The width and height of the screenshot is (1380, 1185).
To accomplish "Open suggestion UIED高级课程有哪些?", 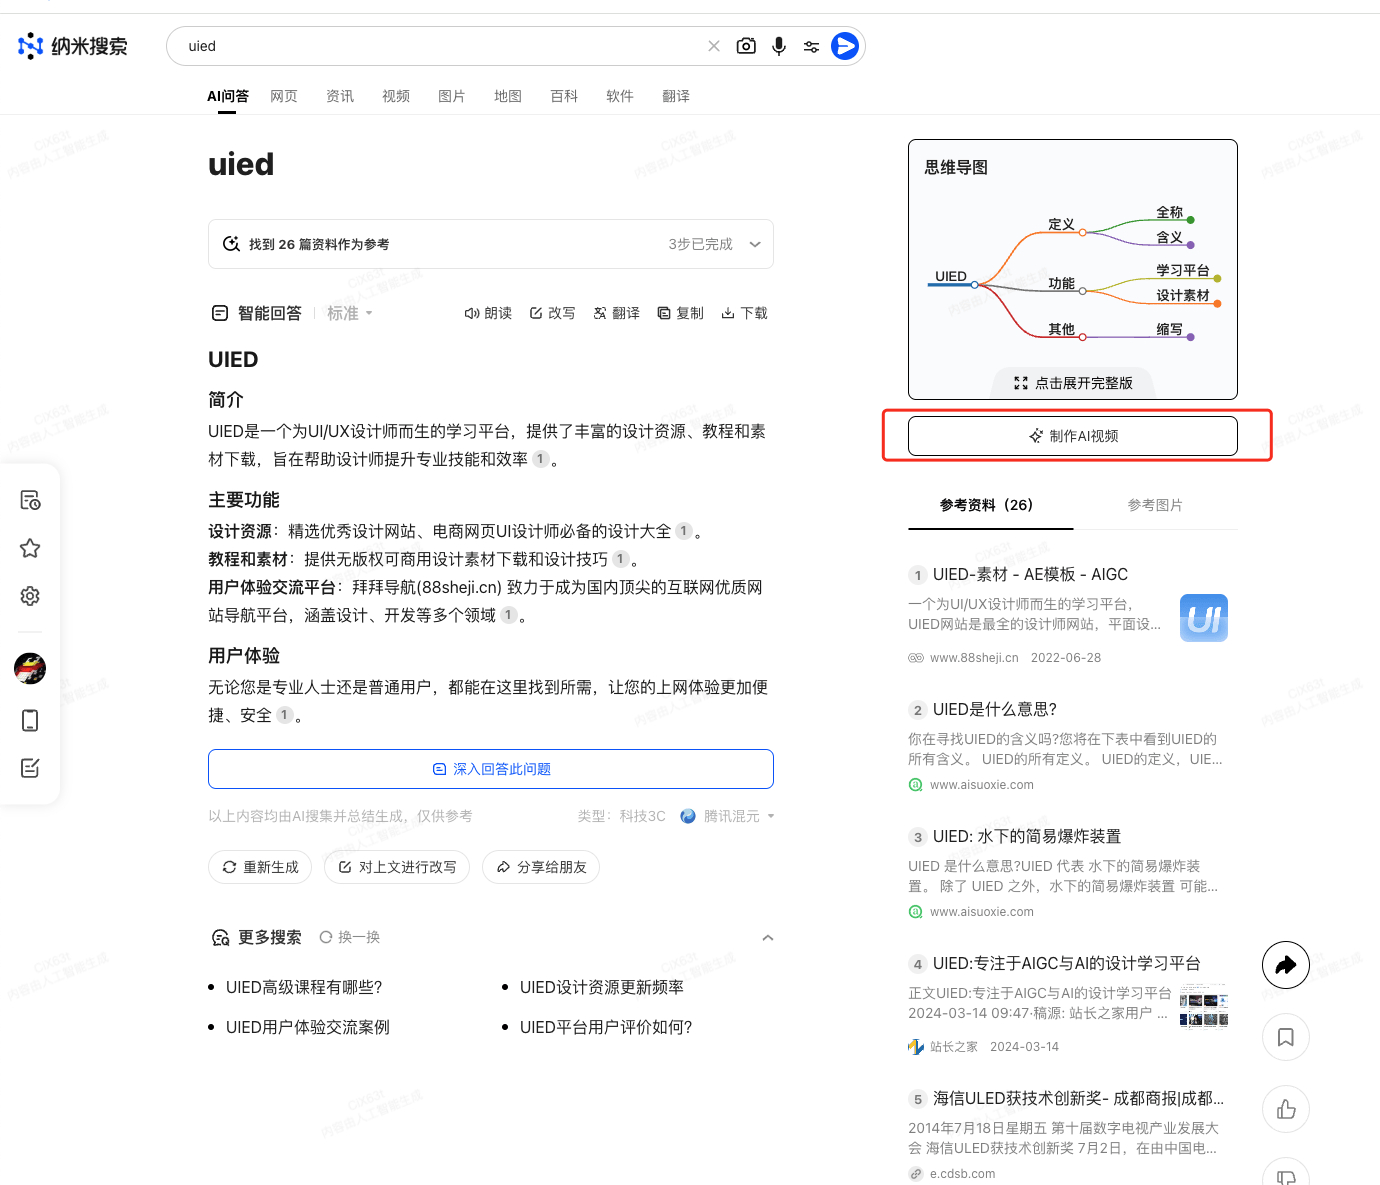I will (304, 987).
